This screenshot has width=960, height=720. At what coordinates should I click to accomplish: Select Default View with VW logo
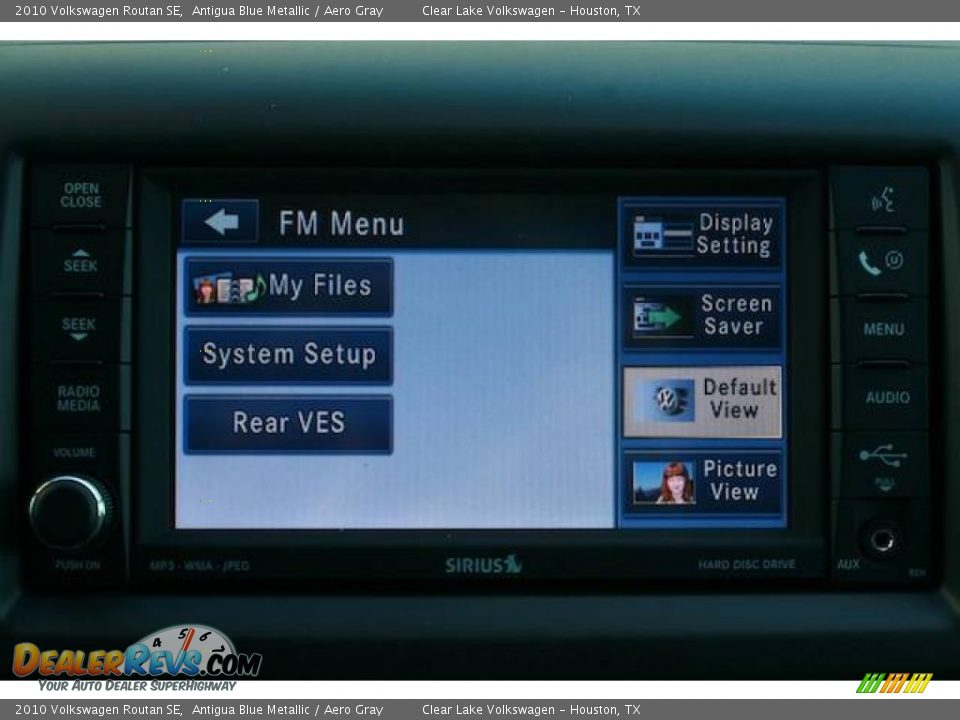(x=702, y=400)
